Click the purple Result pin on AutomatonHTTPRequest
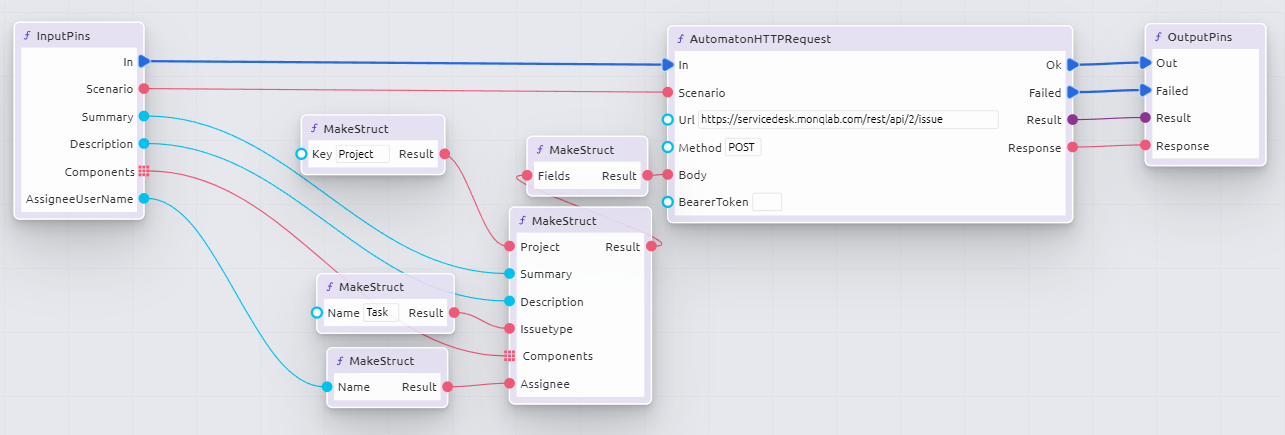Screen dimensions: 1285x435 pyautogui.click(x=1072, y=119)
